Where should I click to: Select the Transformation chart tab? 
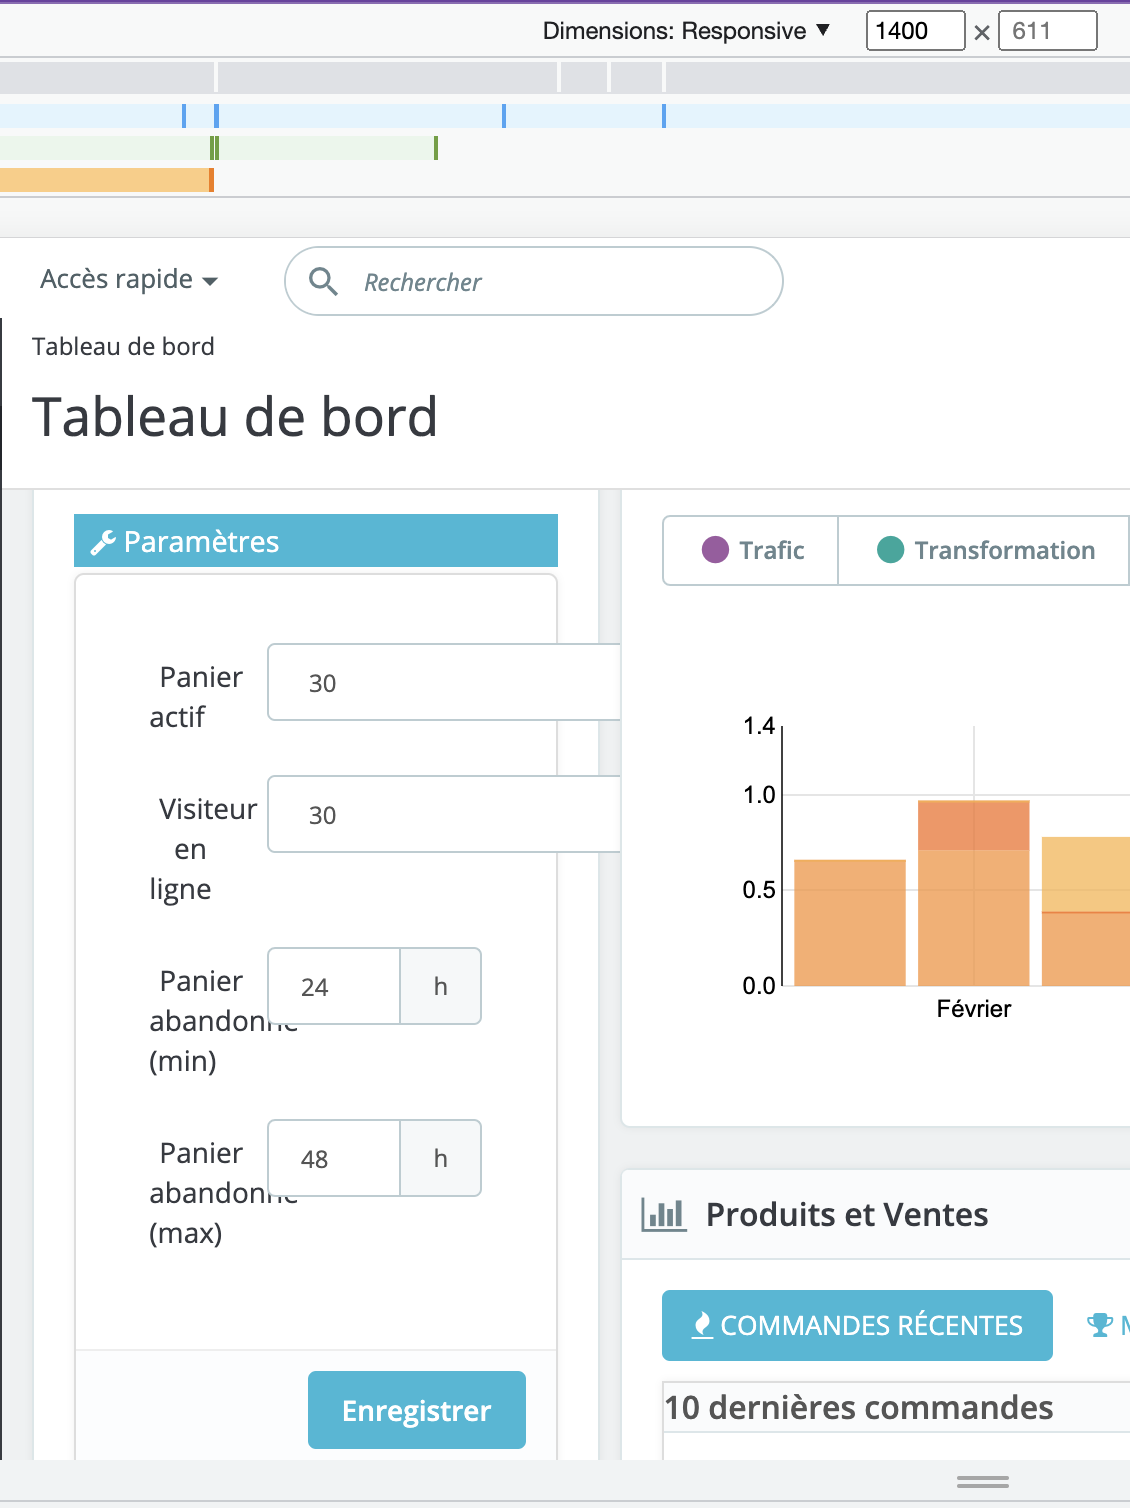coord(984,550)
